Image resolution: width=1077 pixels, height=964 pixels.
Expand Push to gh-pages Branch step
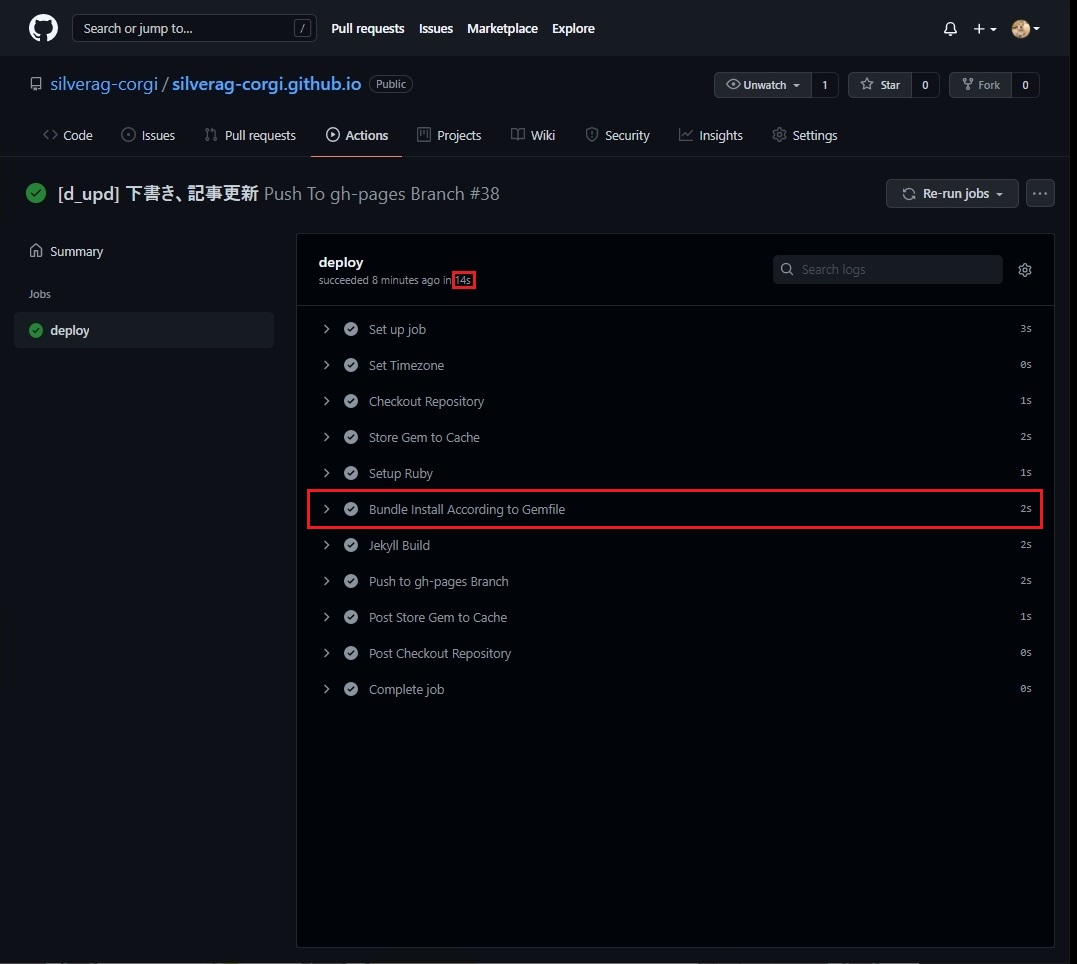pos(326,581)
